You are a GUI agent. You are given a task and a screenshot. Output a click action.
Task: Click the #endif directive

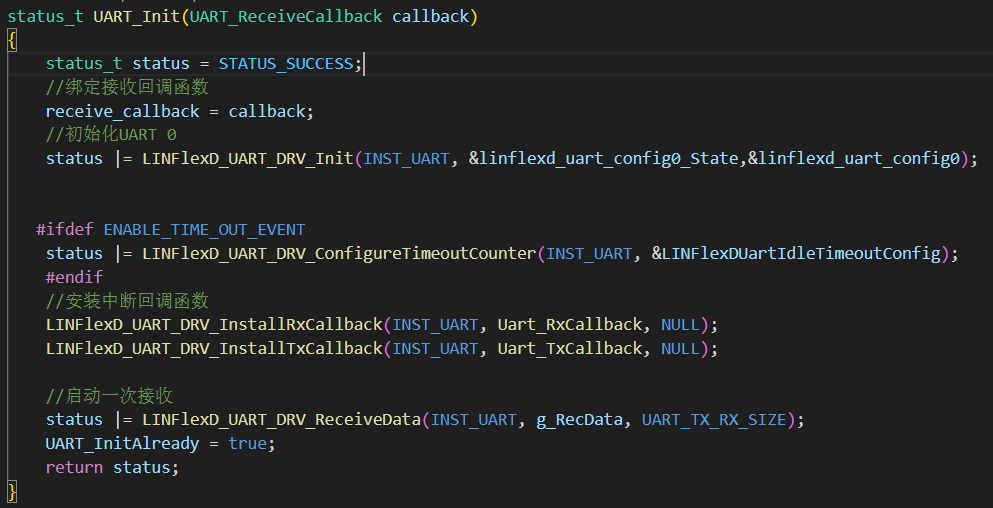pos(74,277)
